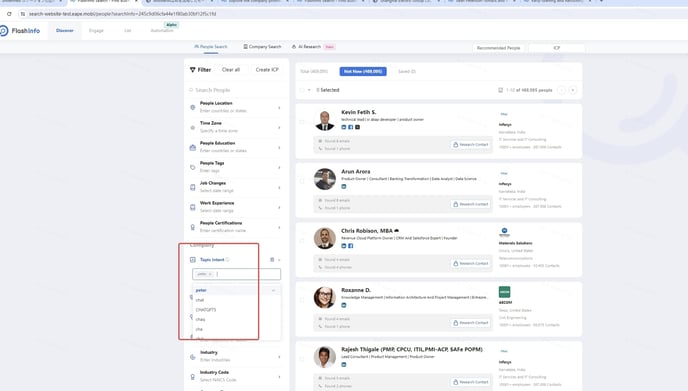The height and width of the screenshot is (391, 688).
Task: Click the People Location pin icon
Action: coord(192,108)
